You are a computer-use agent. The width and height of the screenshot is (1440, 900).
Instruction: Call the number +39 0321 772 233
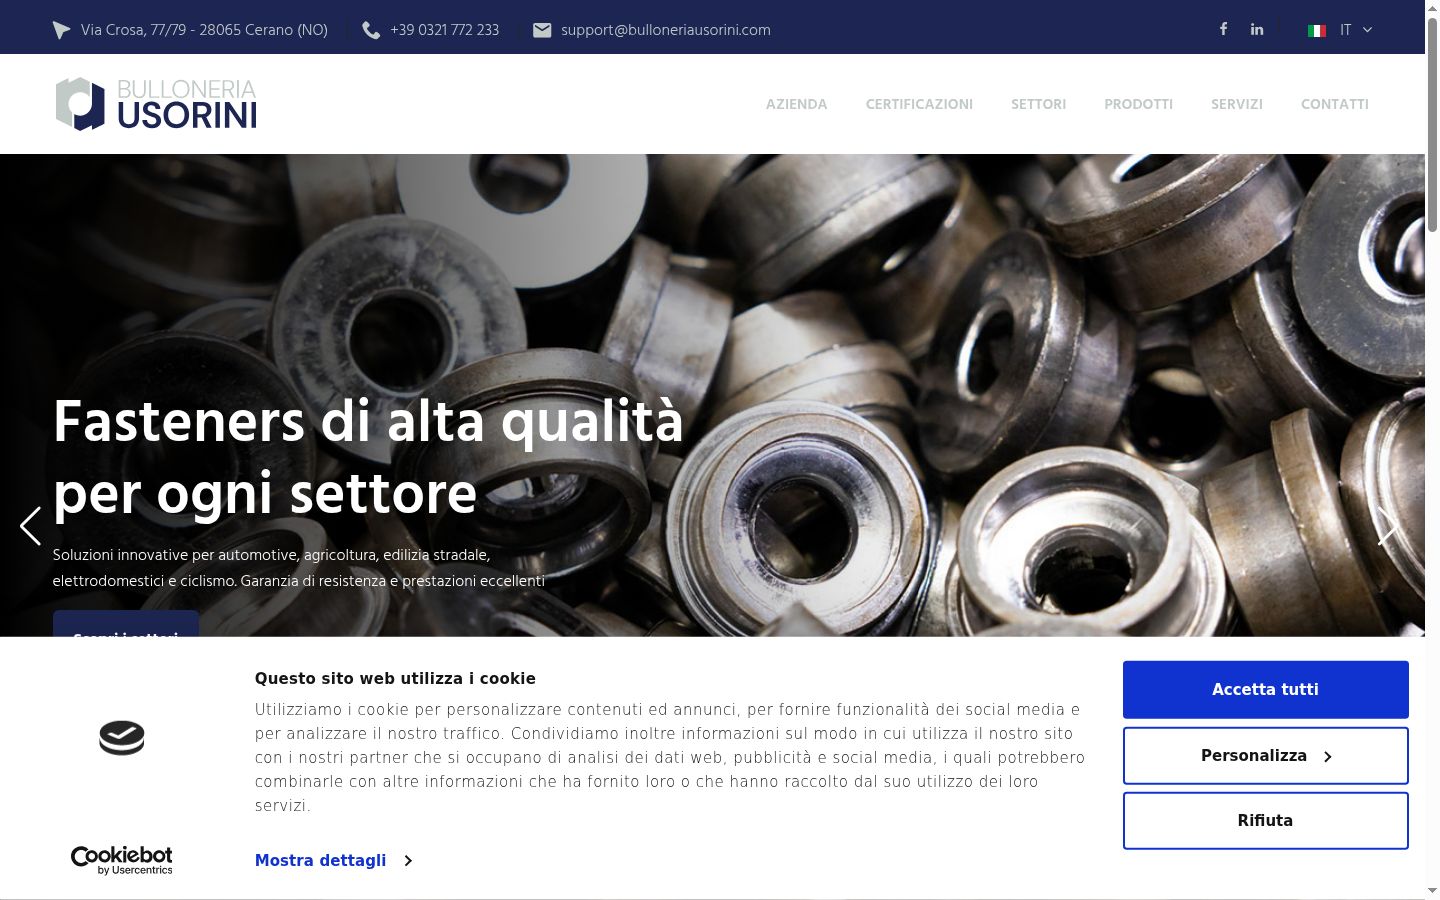[444, 30]
